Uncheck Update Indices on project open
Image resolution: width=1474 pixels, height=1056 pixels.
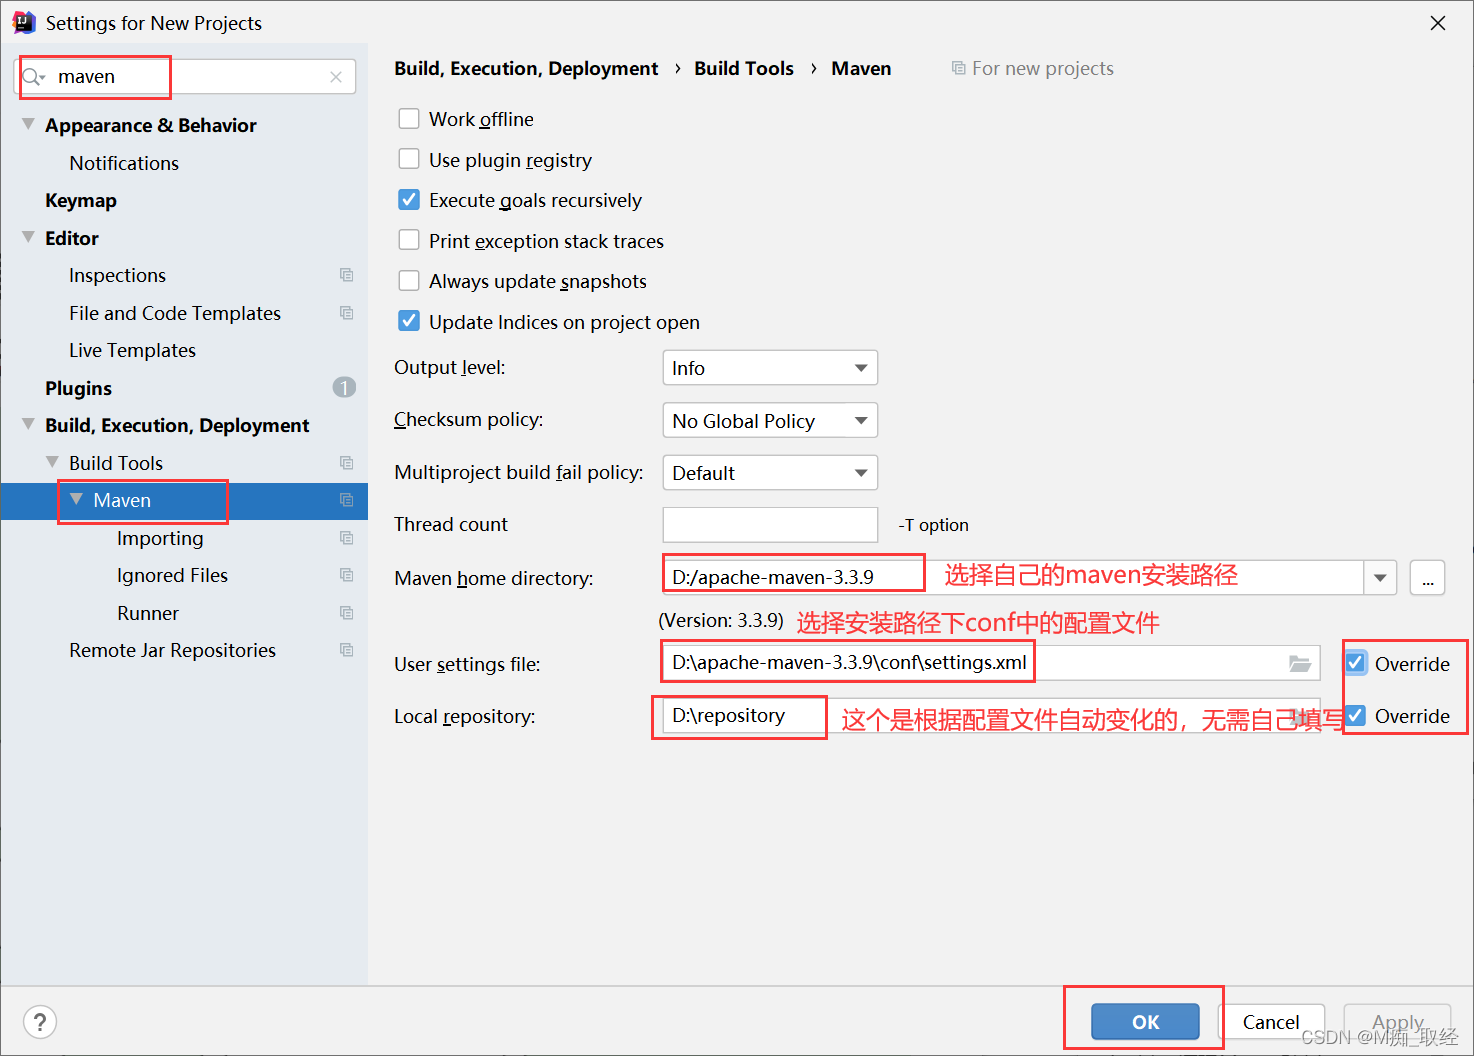click(x=409, y=321)
